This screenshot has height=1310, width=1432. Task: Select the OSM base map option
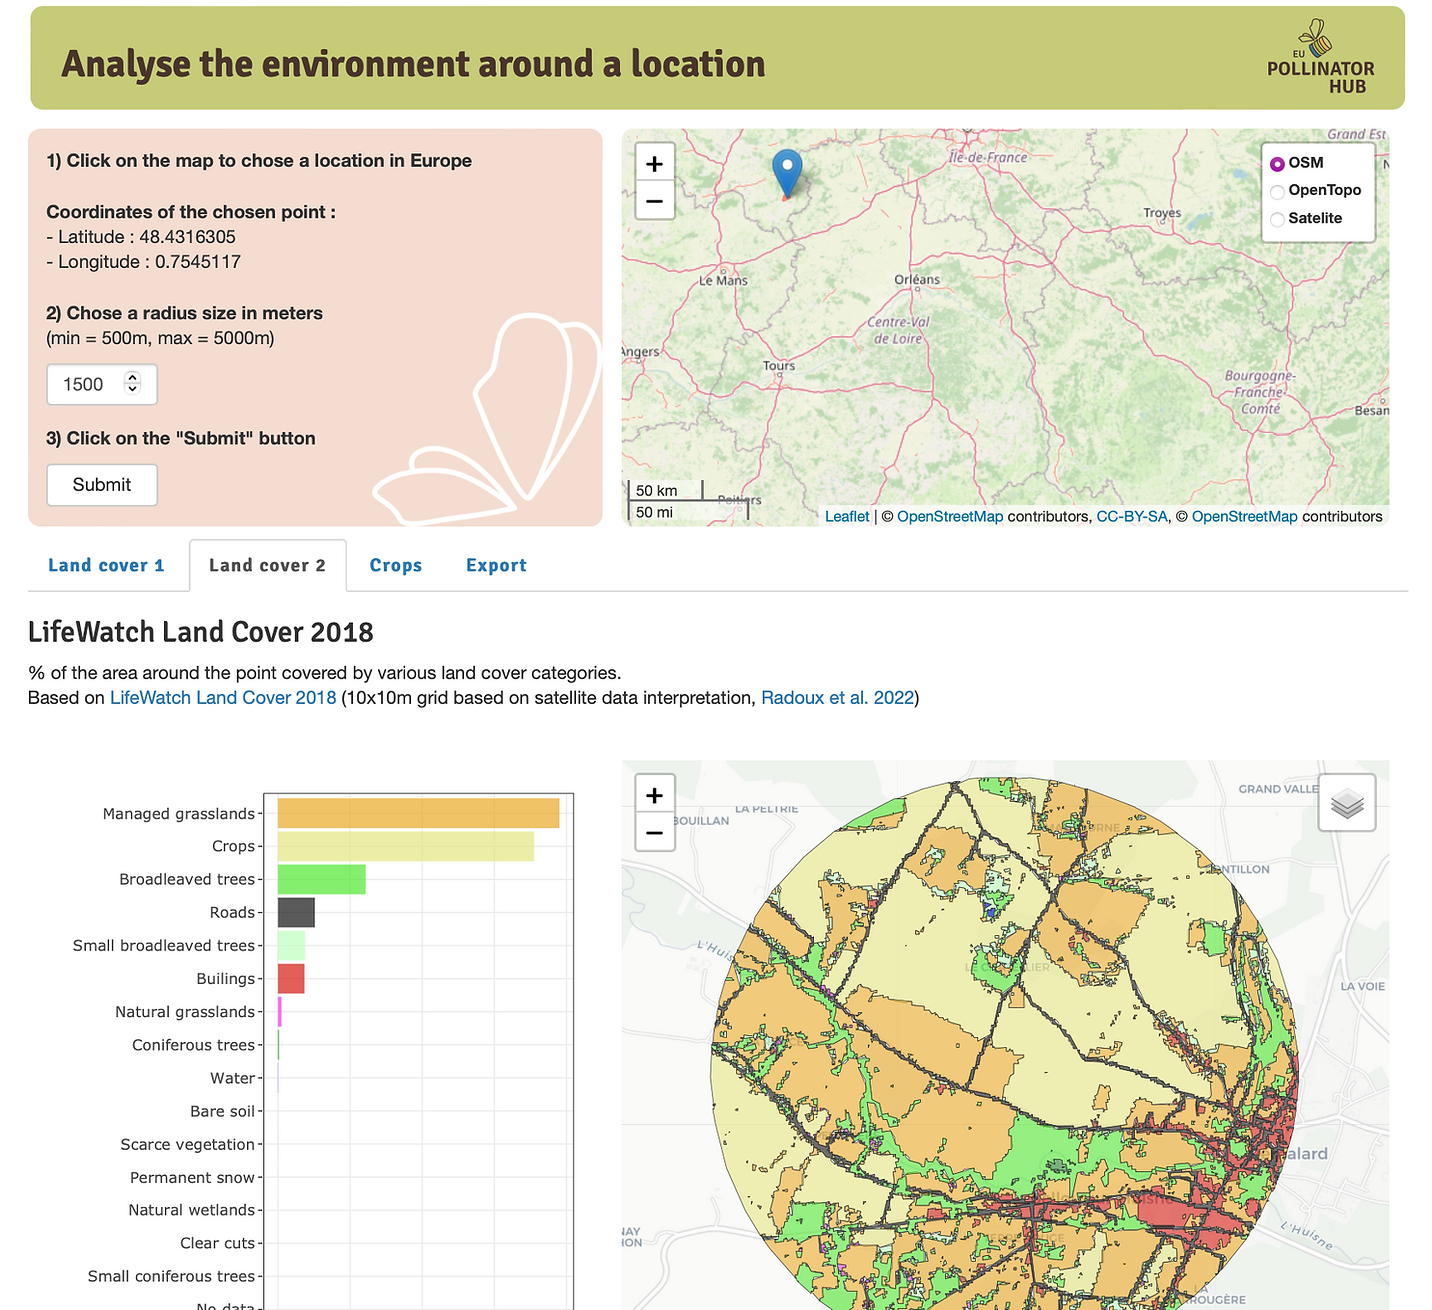click(x=1277, y=164)
